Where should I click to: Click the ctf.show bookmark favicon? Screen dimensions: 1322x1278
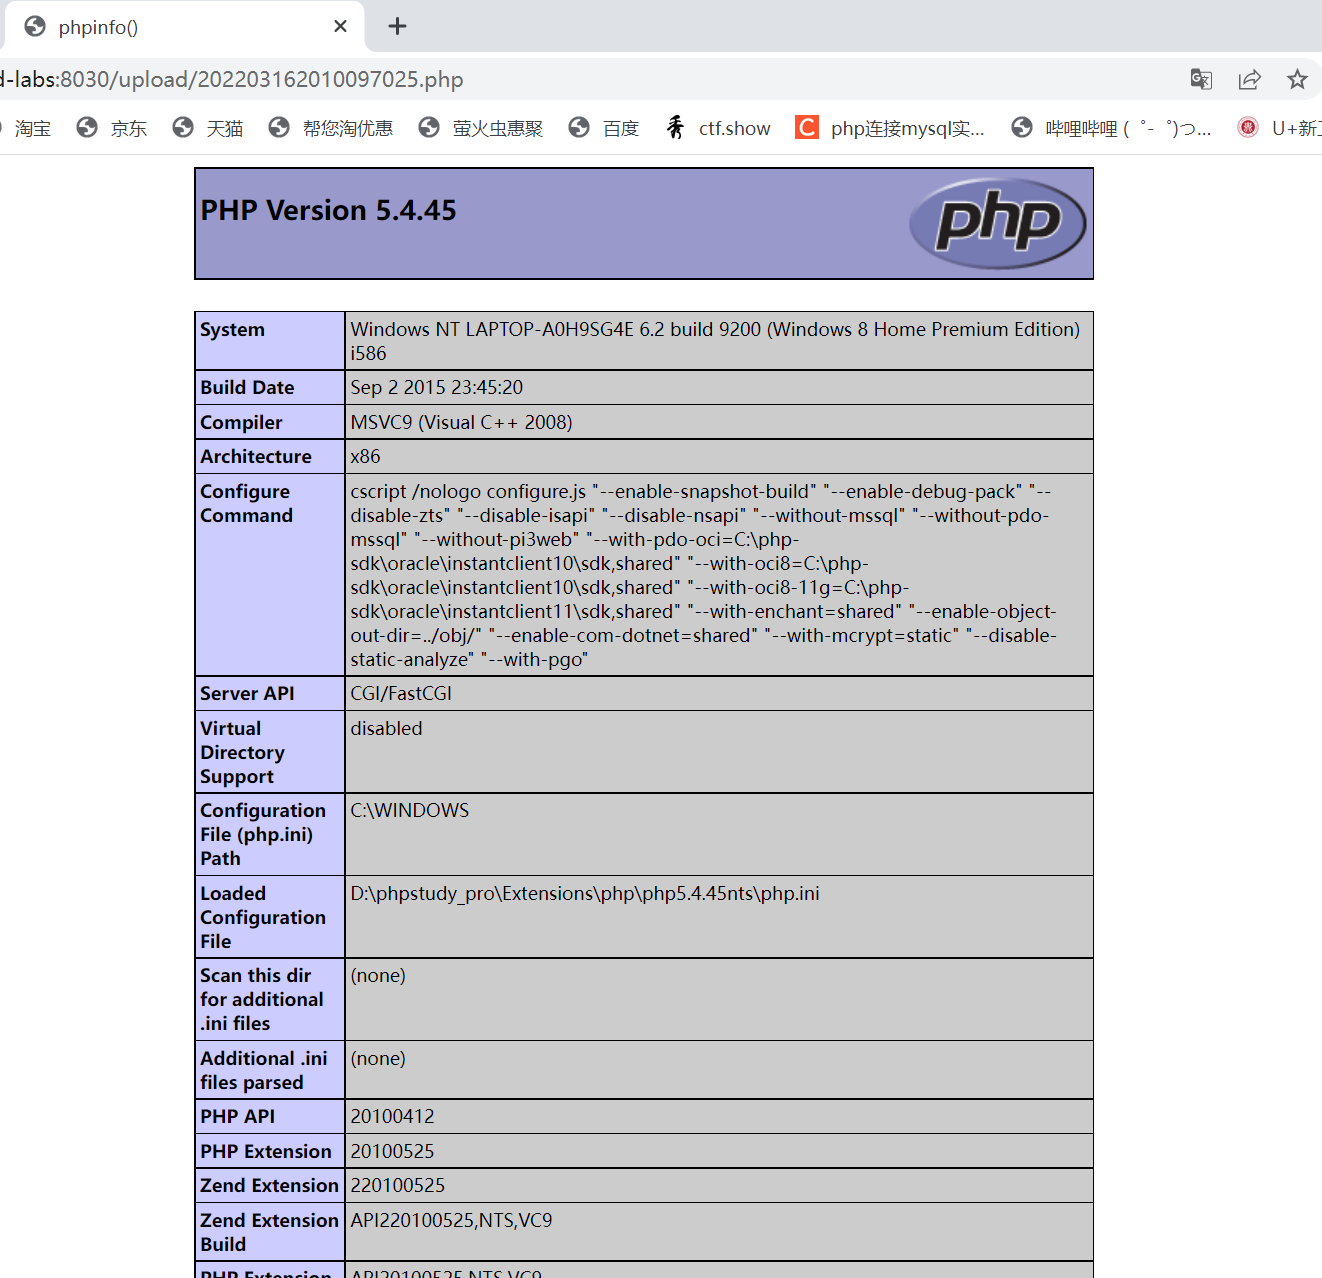click(x=676, y=127)
